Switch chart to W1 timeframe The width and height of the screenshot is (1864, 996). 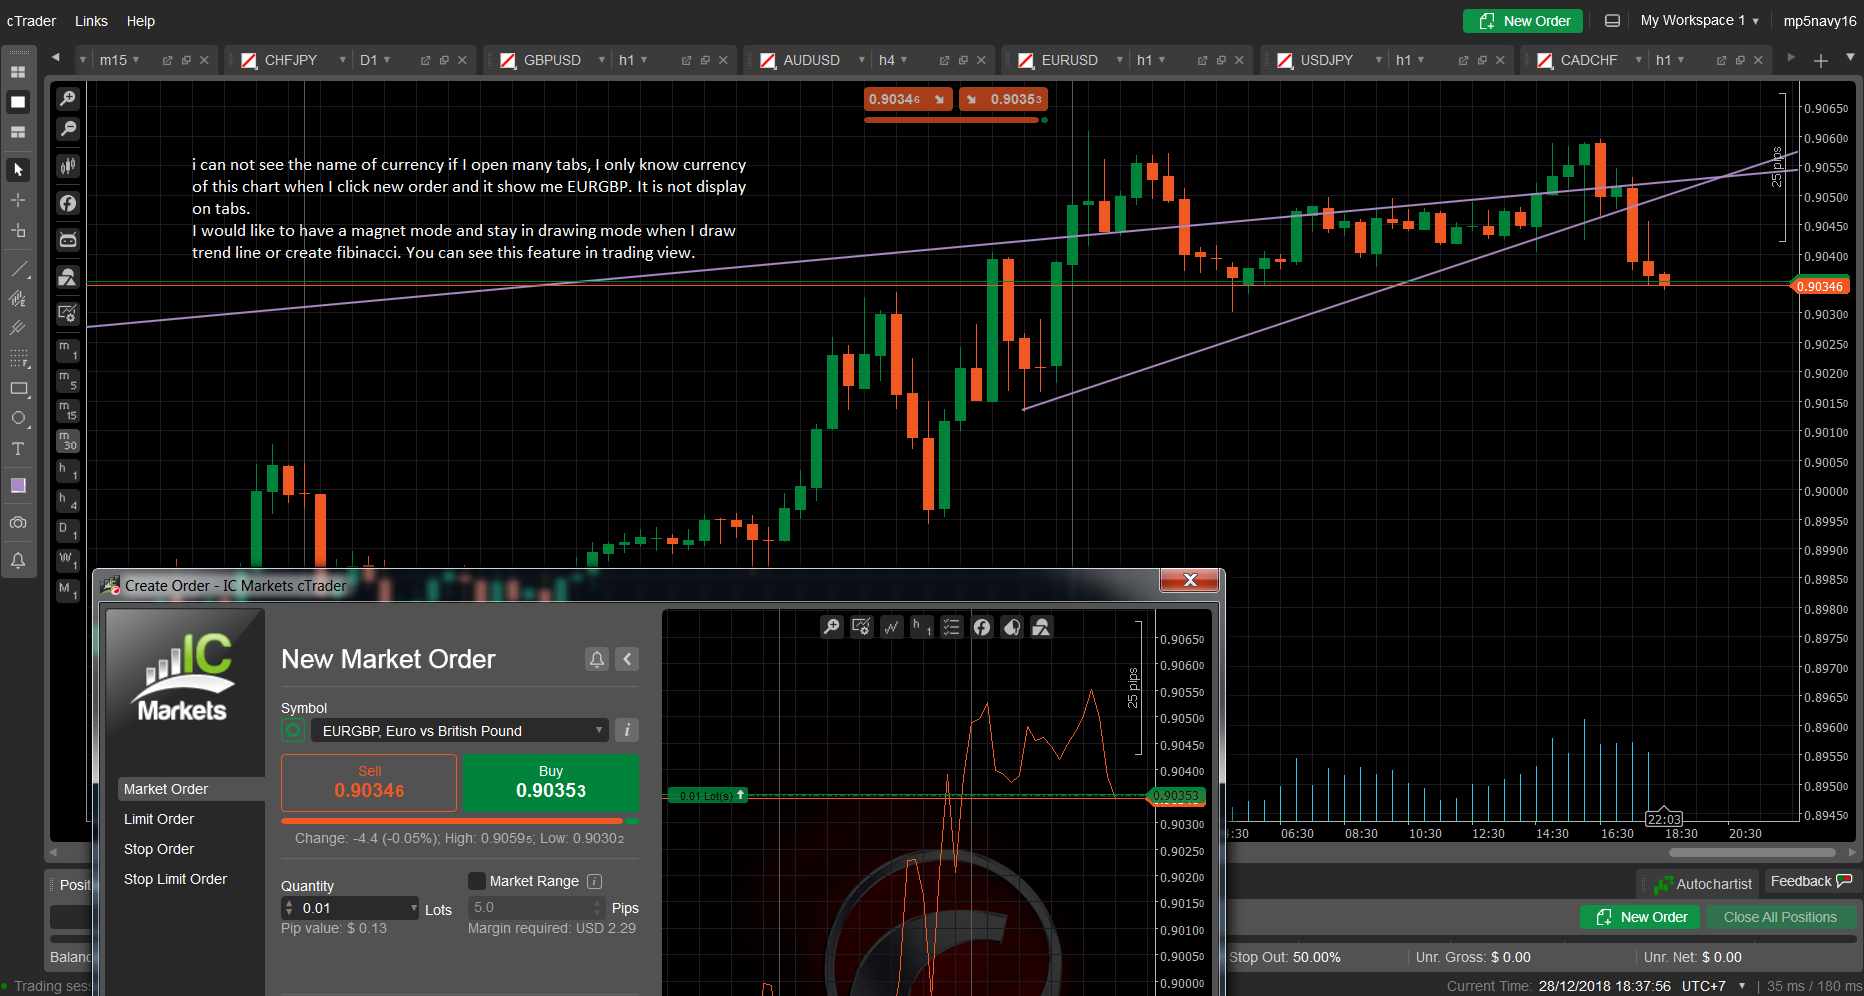(x=67, y=561)
